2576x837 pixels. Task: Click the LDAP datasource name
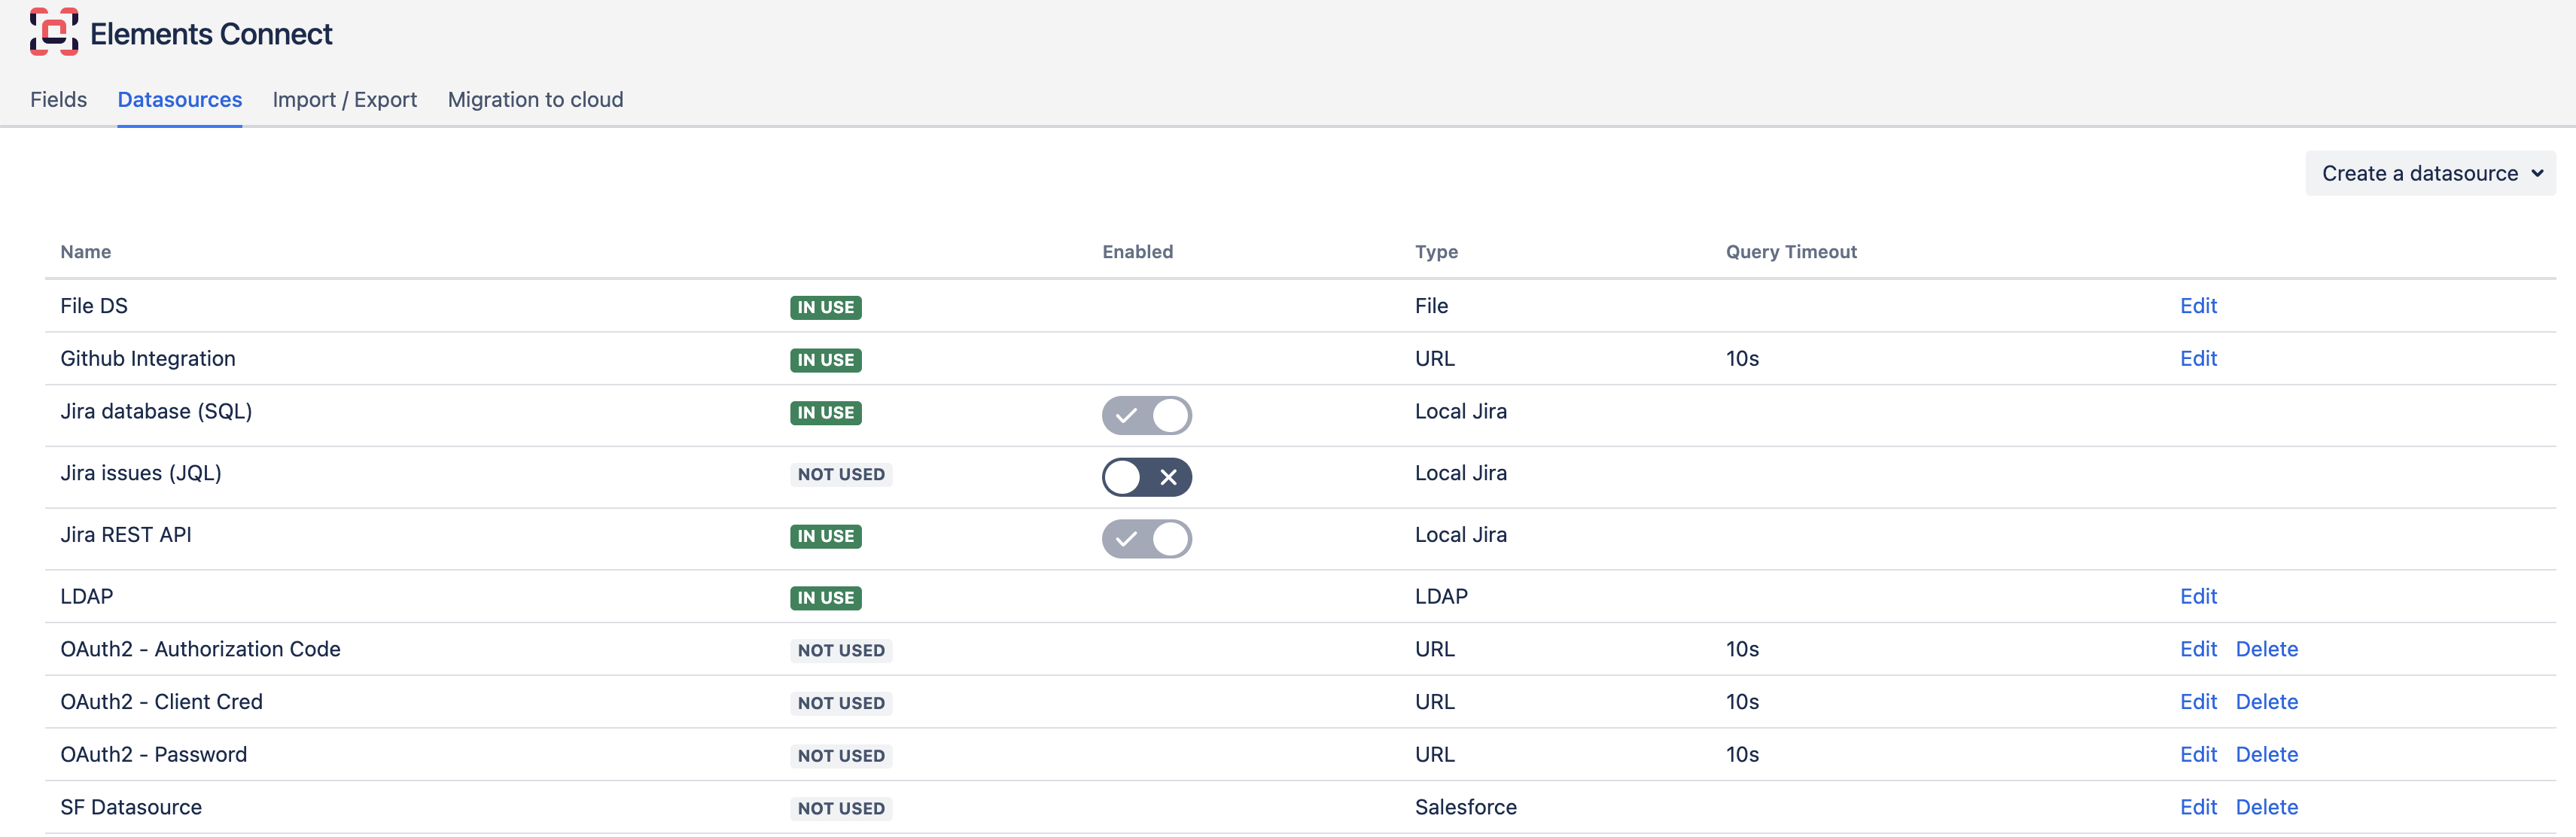point(87,597)
